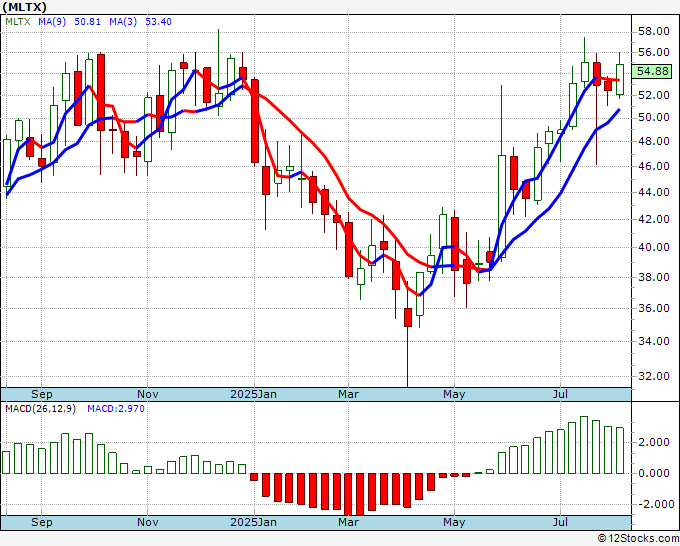The width and height of the screenshot is (680, 546).
Task: Click the MACD(26,12,9) indicator label
Action: [40, 409]
